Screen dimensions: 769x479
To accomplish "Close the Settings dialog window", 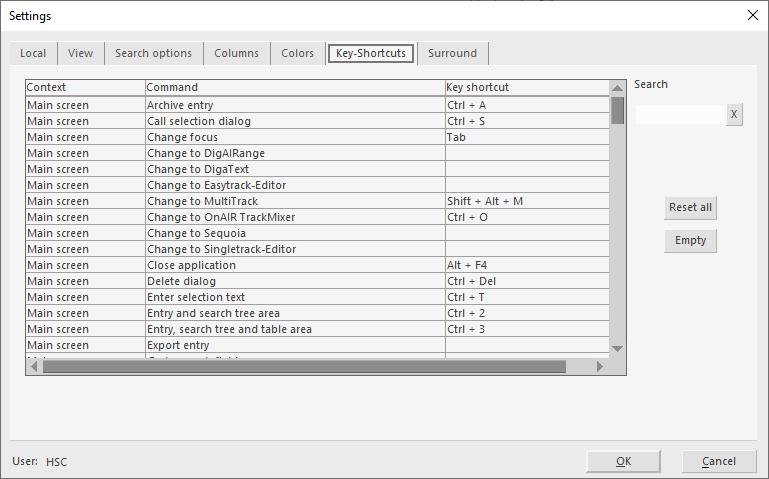I will point(752,15).
